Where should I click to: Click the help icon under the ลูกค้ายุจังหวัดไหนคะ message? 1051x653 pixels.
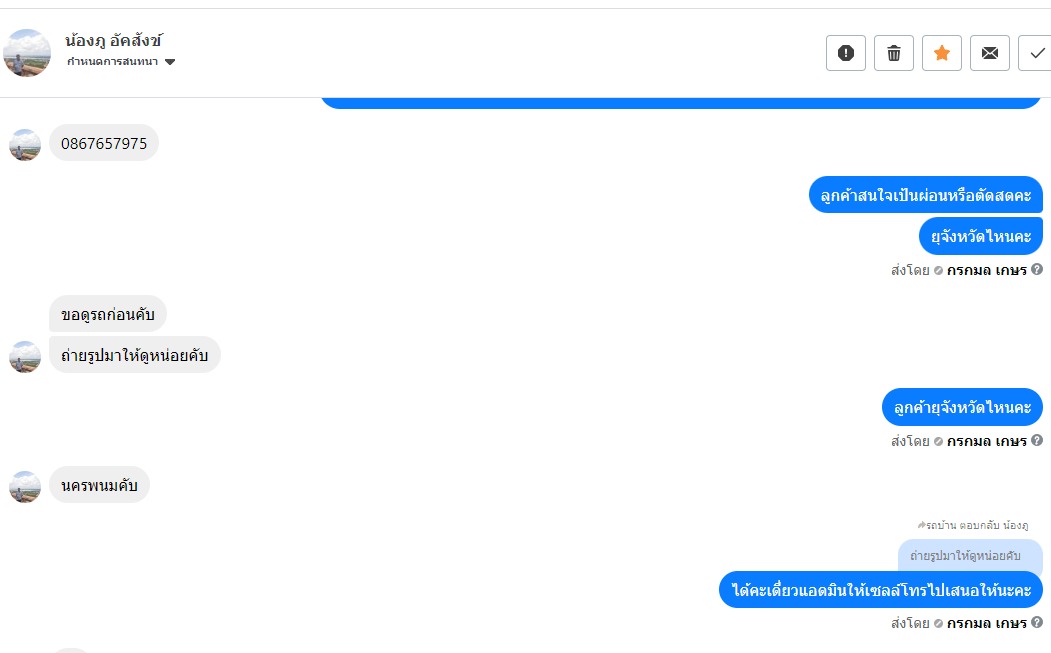coord(1037,441)
